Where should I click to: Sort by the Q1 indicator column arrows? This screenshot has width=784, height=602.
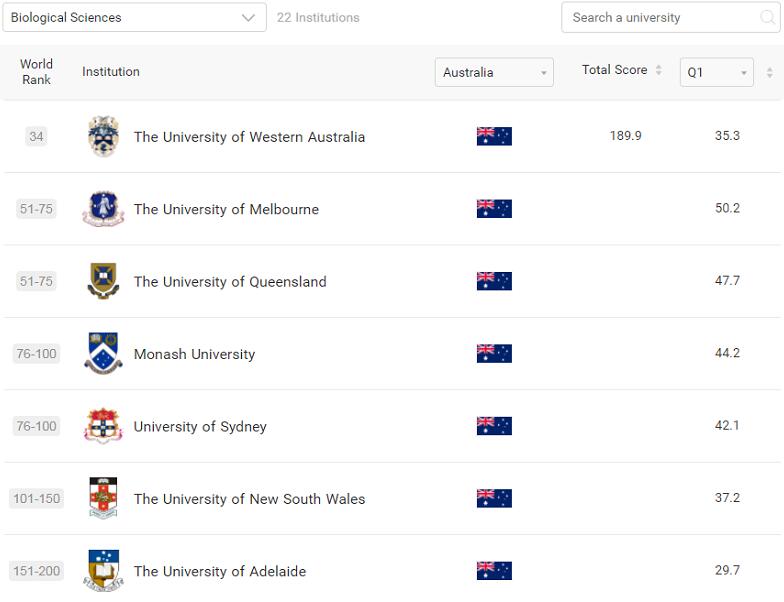click(x=769, y=73)
